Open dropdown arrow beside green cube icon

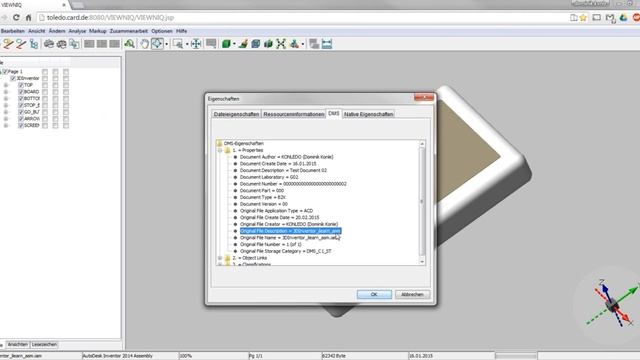coord(234,44)
